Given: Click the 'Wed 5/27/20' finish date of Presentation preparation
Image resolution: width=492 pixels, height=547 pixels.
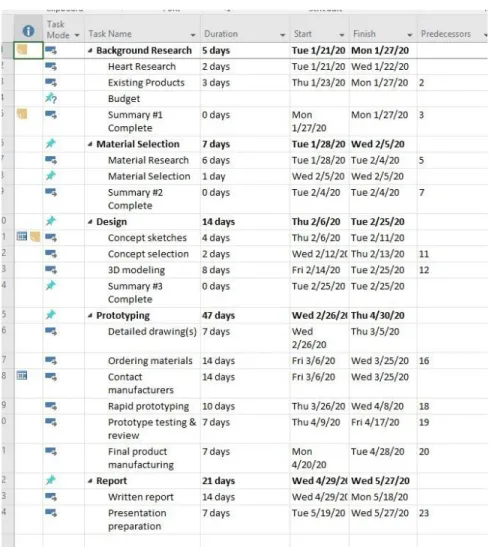Looking at the screenshot, I should (x=380, y=513).
